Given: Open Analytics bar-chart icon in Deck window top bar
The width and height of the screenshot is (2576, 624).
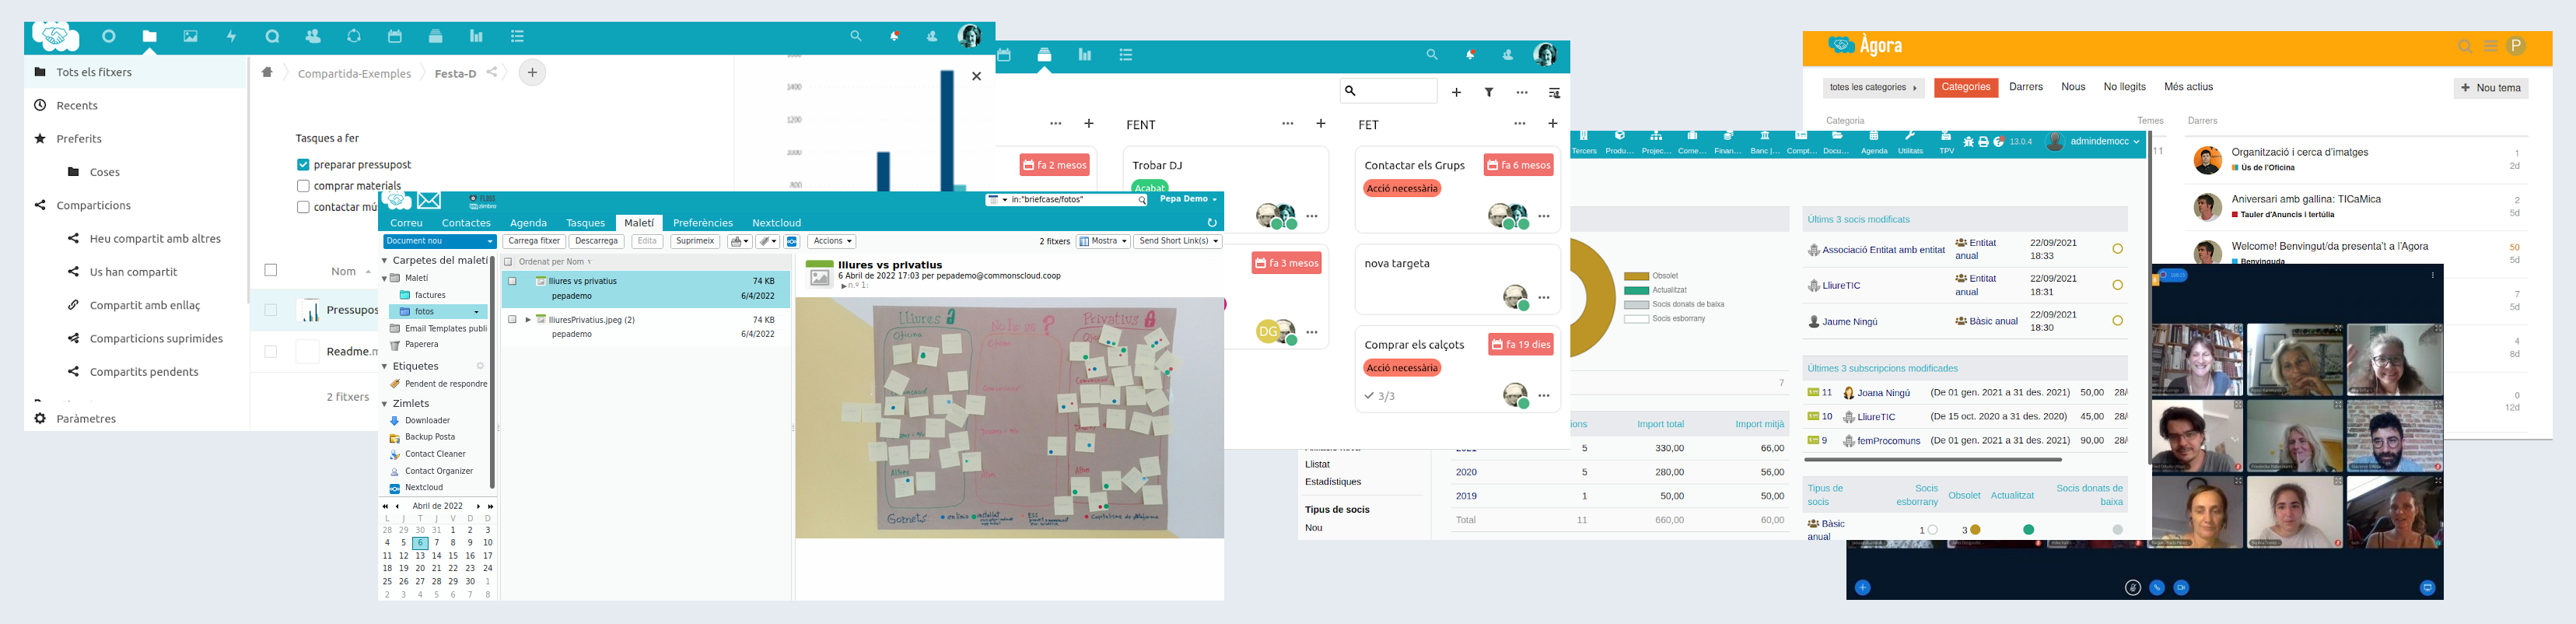Looking at the screenshot, I should [1085, 55].
